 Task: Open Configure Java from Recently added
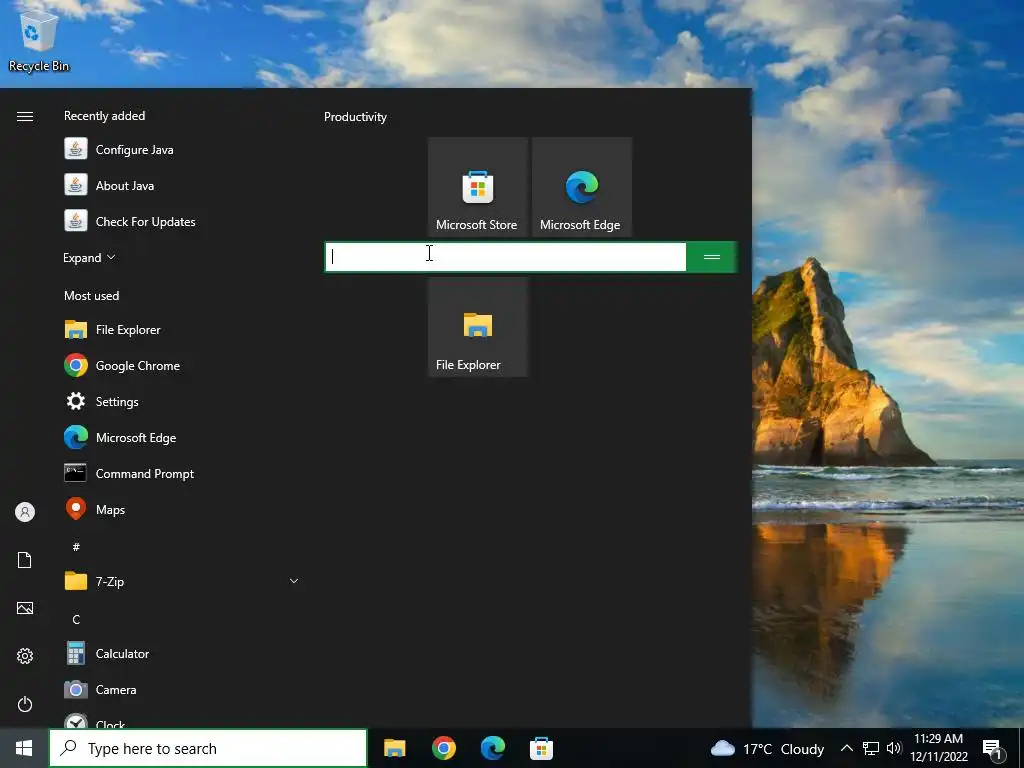(183, 150)
